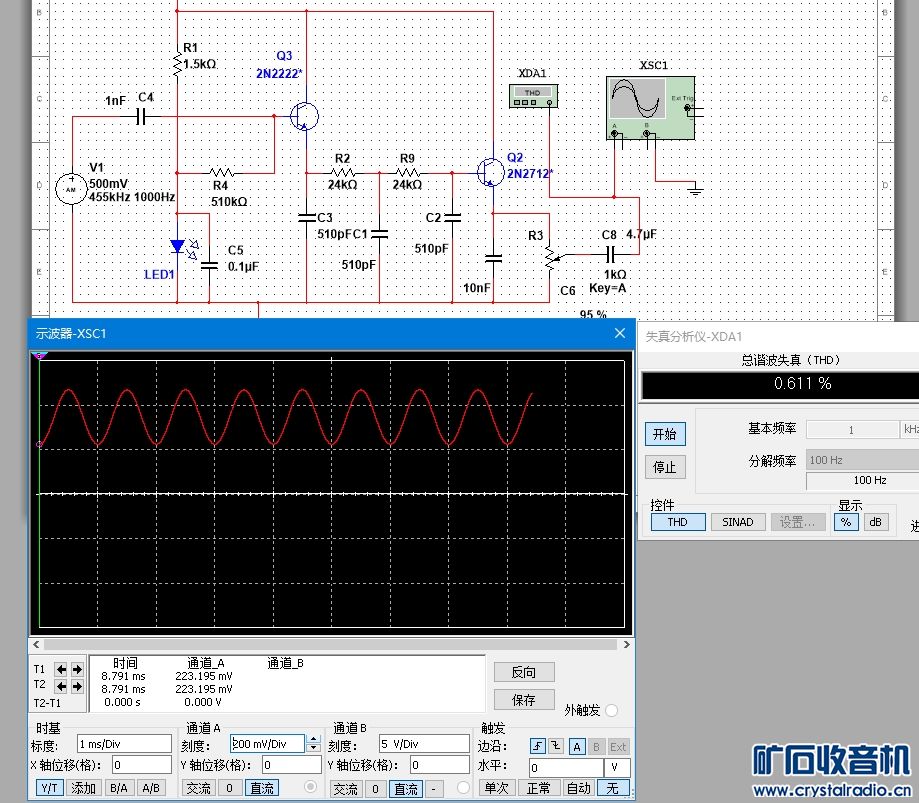This screenshot has height=803, width=919.
Task: Select falling edge trigger icon
Action: coord(556,746)
